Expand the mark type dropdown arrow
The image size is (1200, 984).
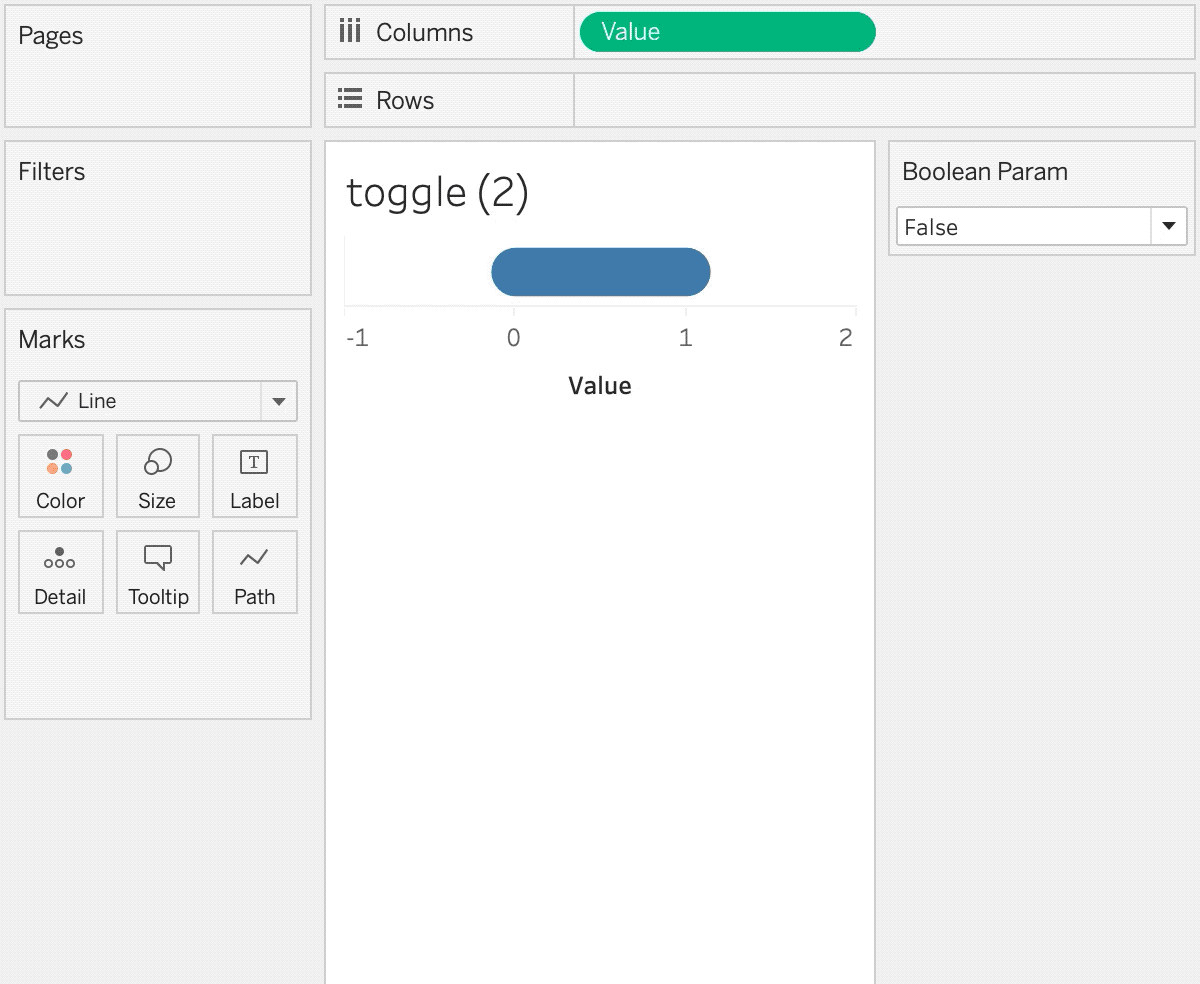pyautogui.click(x=279, y=402)
